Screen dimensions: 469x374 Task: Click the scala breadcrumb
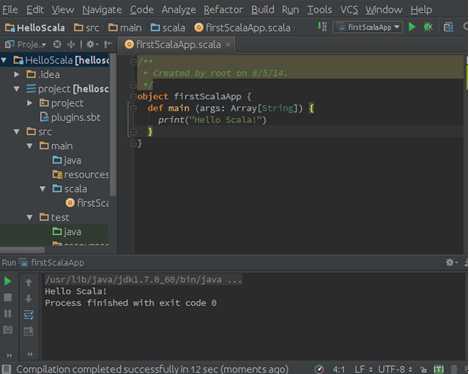(x=168, y=28)
